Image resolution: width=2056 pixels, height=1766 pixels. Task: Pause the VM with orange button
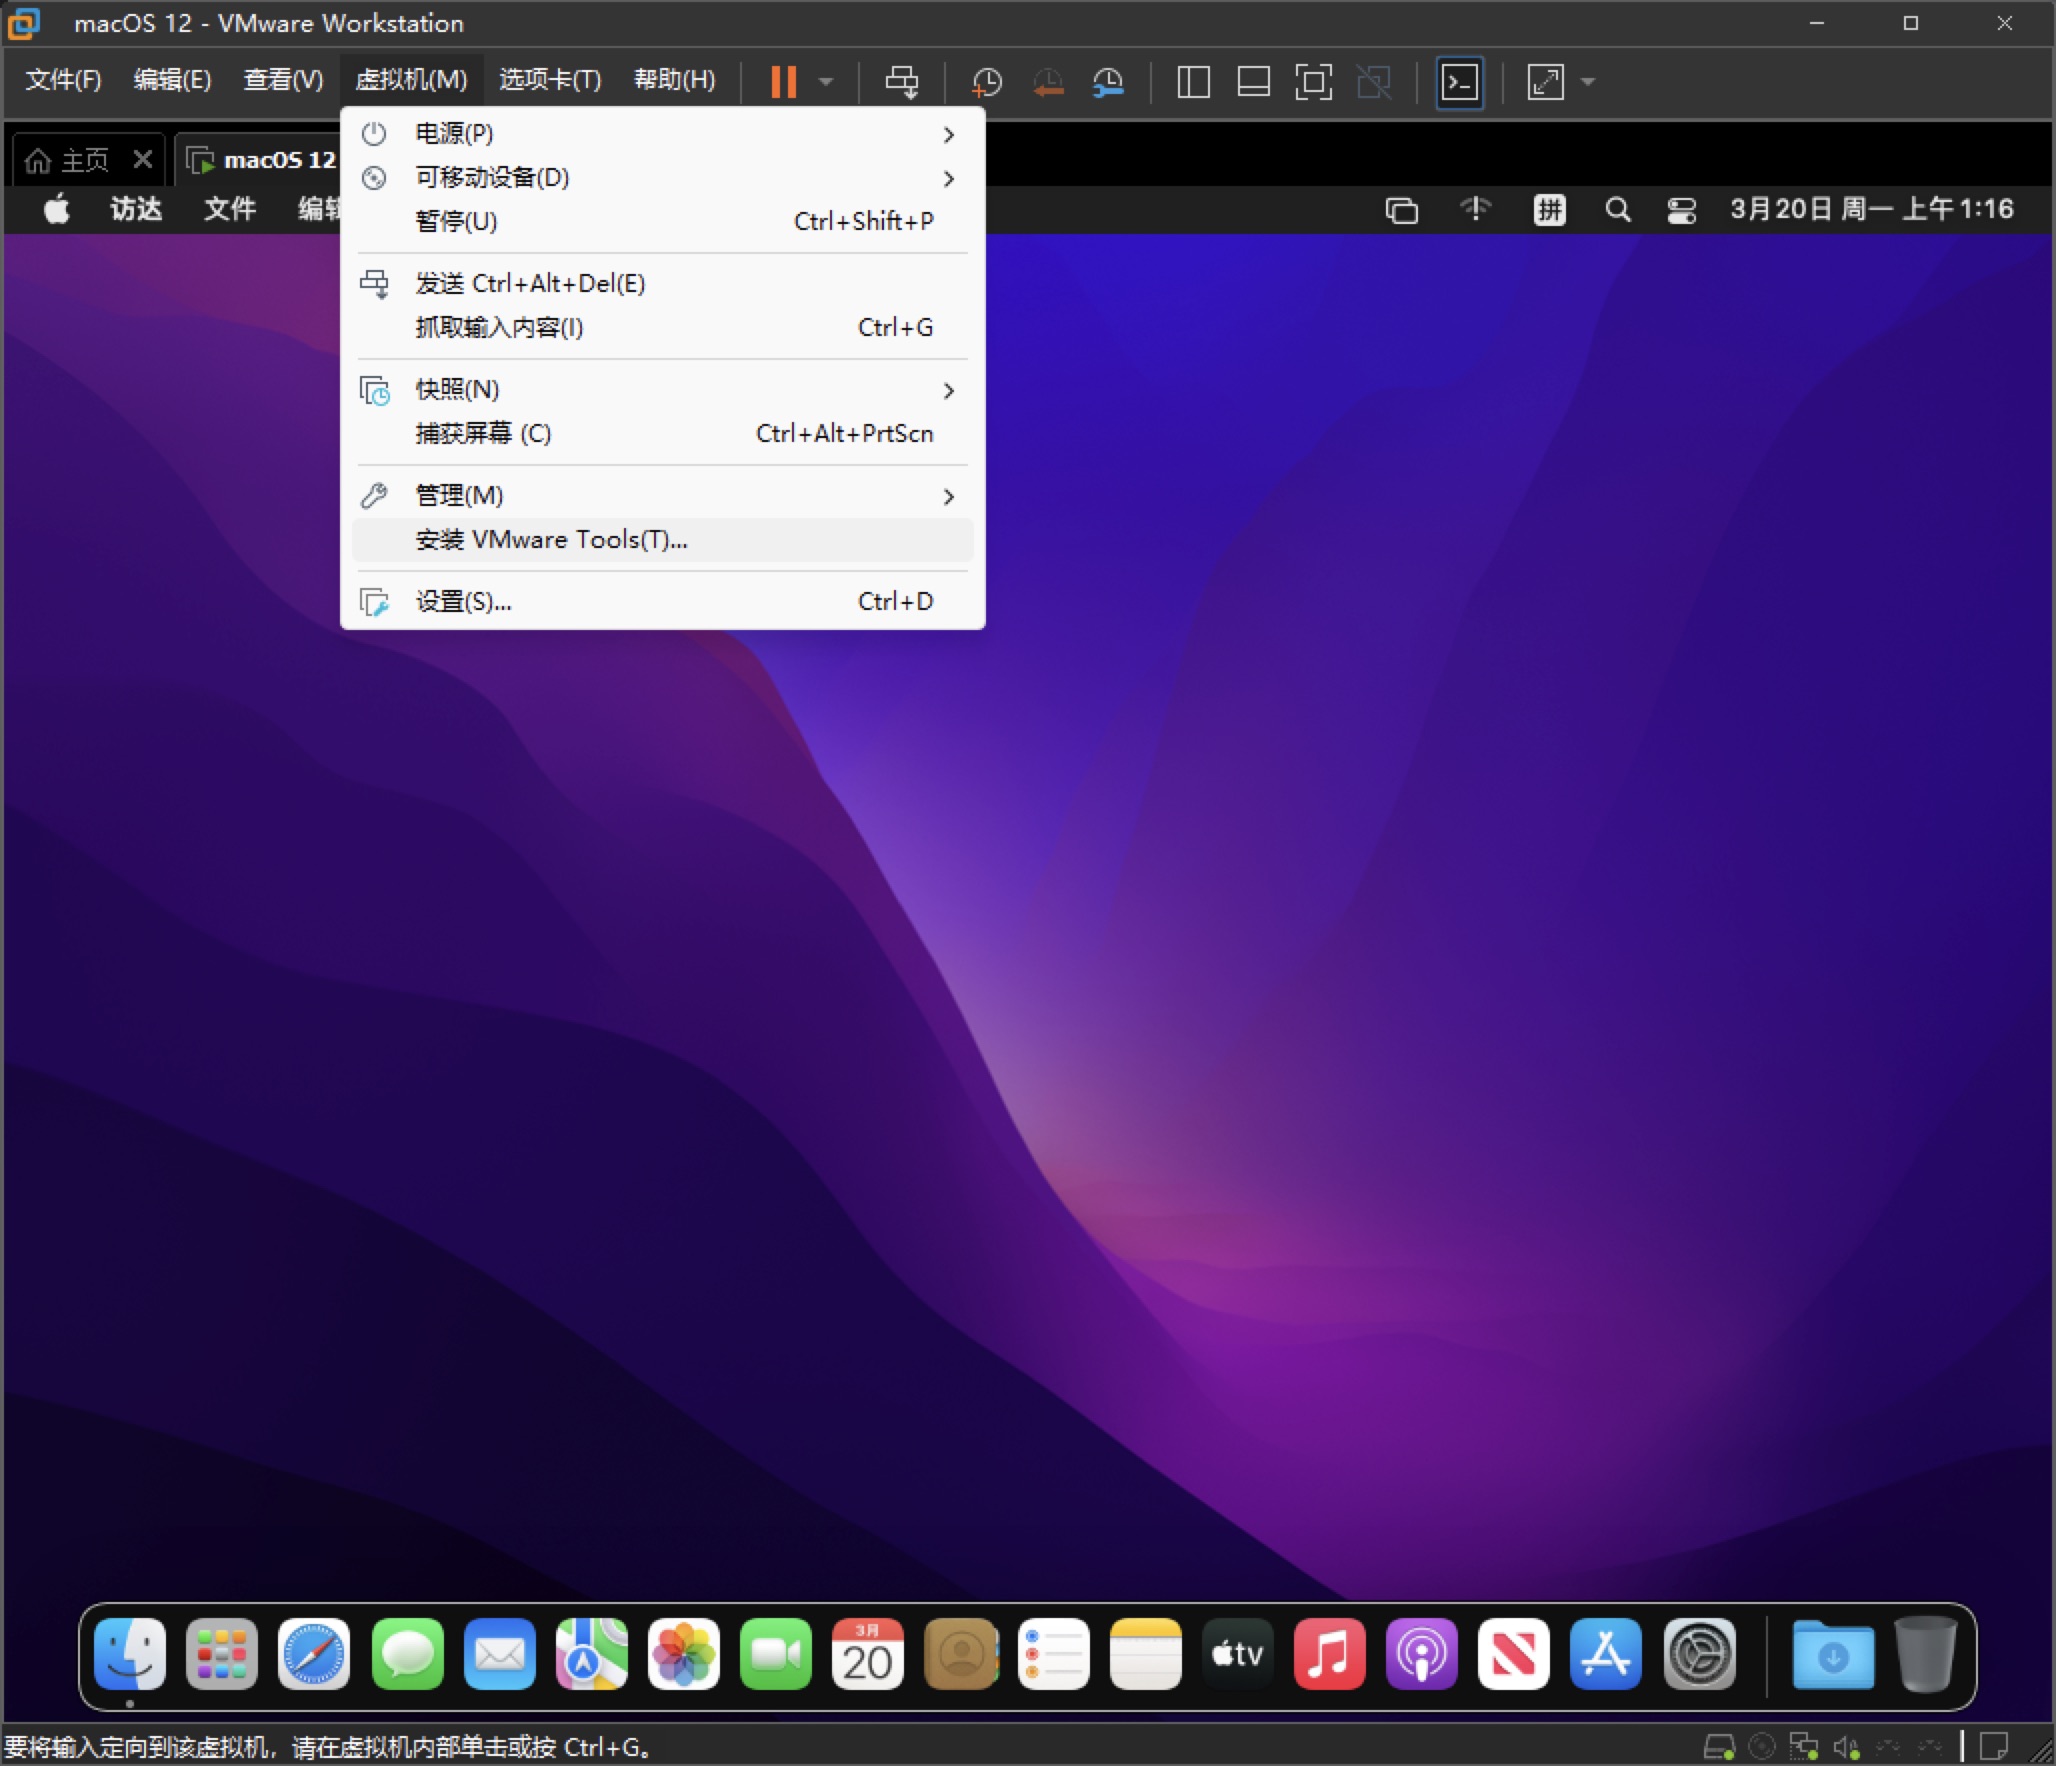pyautogui.click(x=784, y=81)
